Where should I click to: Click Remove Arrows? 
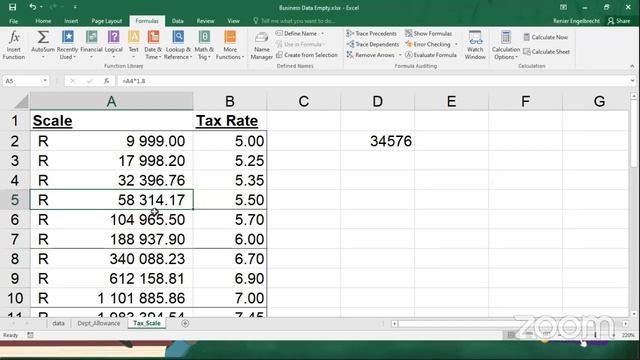371,55
